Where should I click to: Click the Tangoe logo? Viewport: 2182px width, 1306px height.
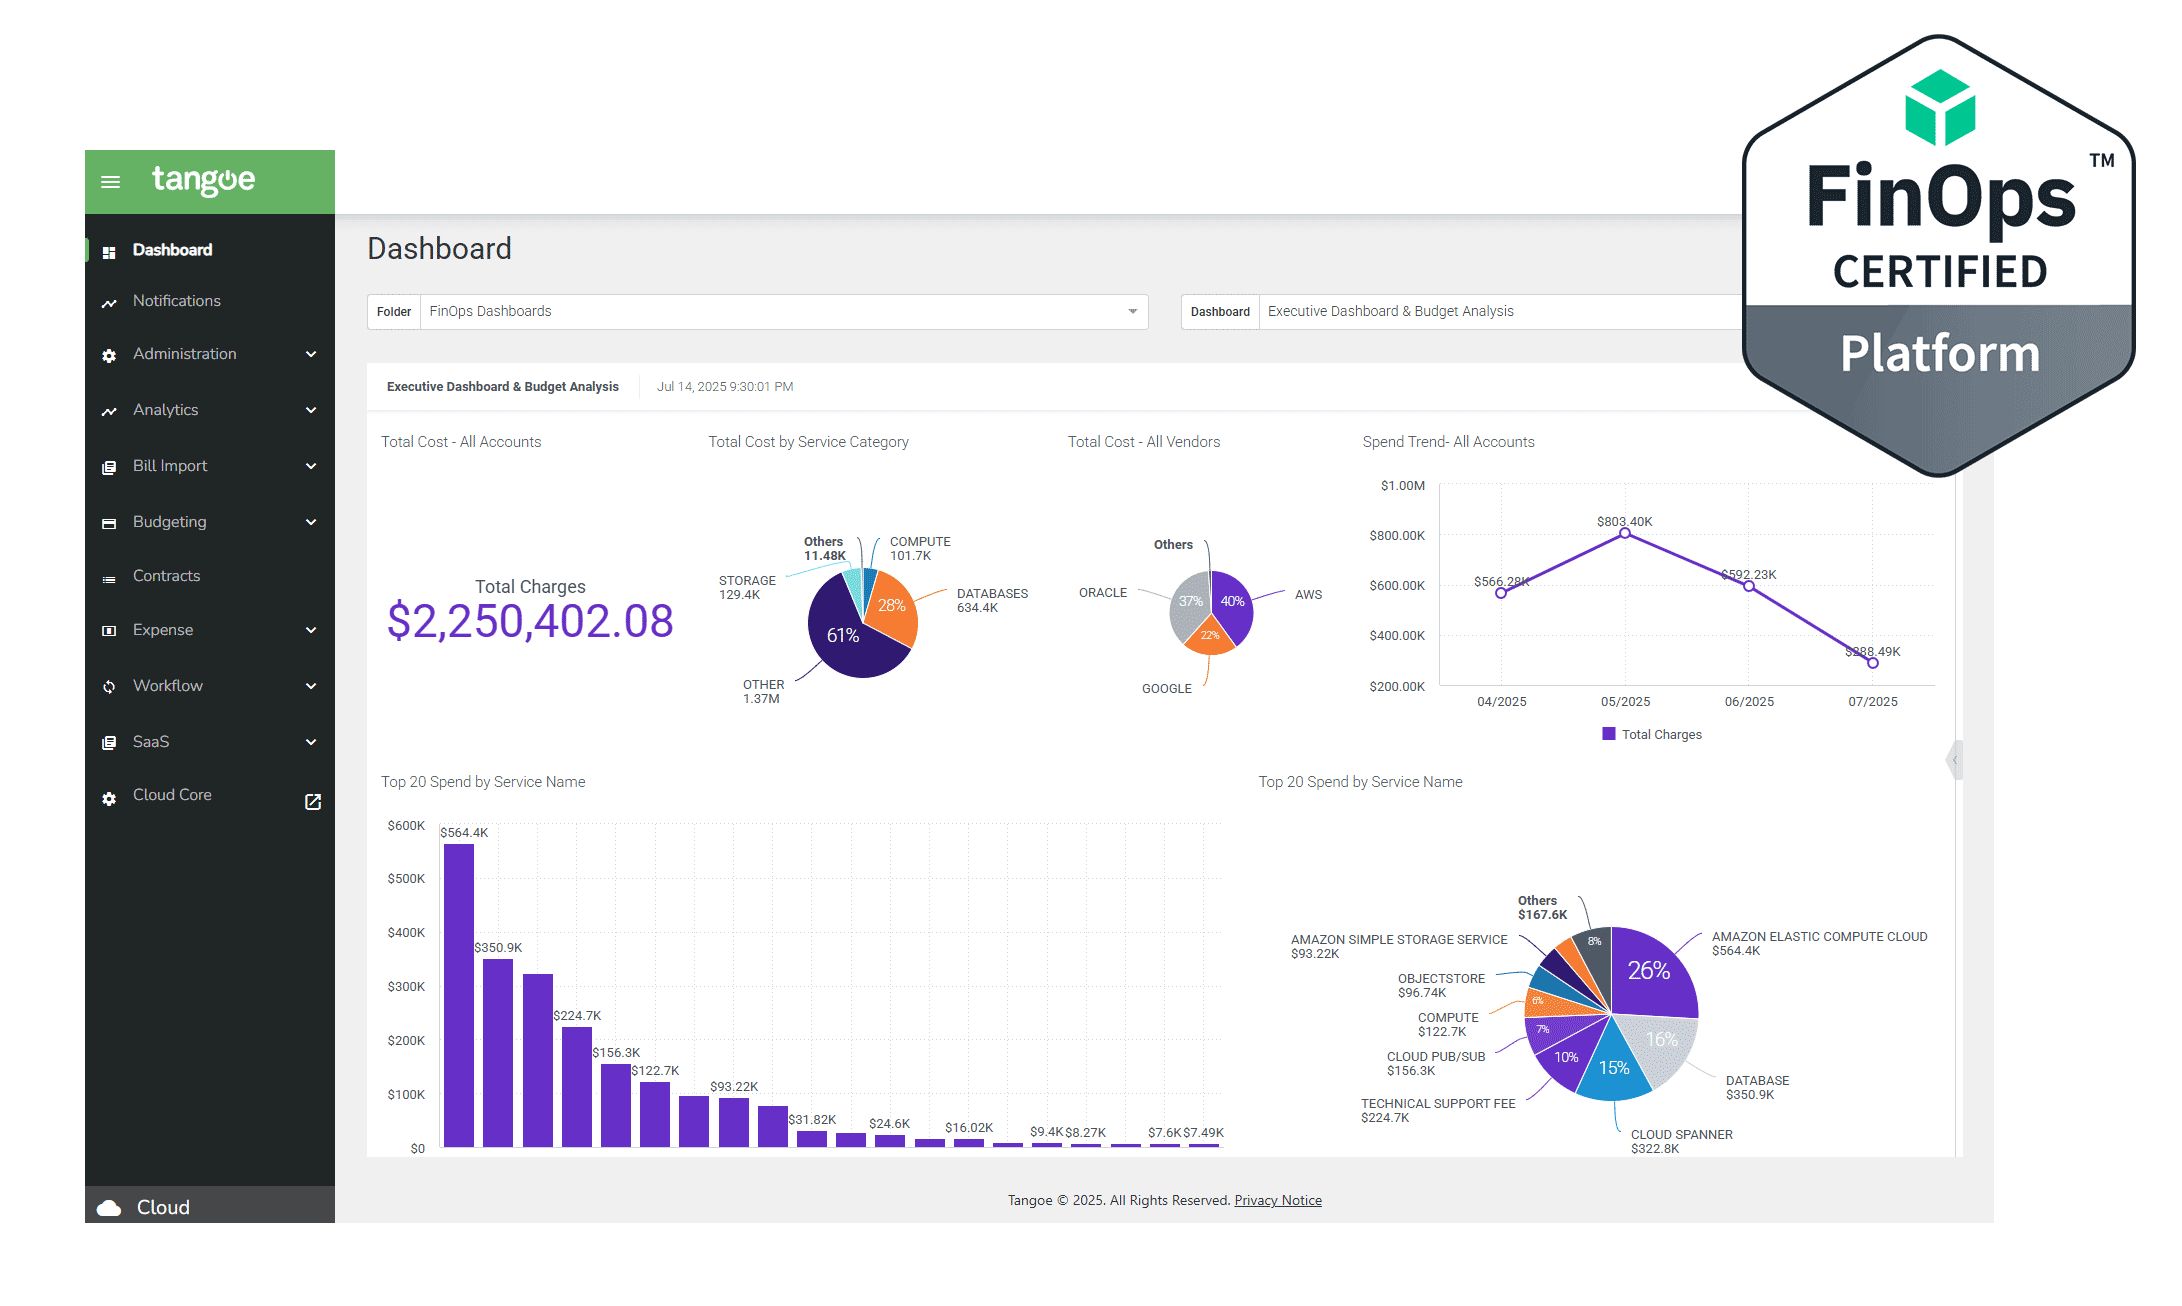click(x=203, y=180)
